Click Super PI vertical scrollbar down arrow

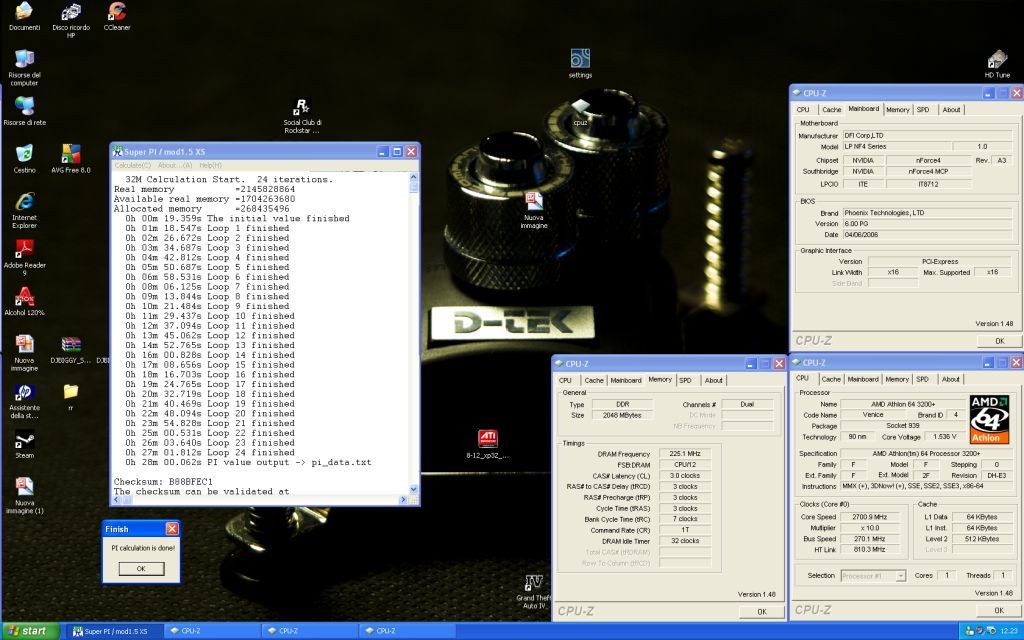click(x=413, y=489)
